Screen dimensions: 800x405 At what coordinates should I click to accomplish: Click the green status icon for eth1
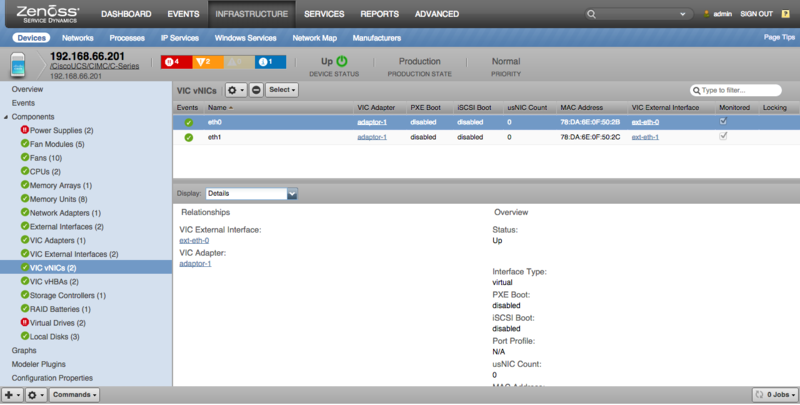click(x=189, y=137)
